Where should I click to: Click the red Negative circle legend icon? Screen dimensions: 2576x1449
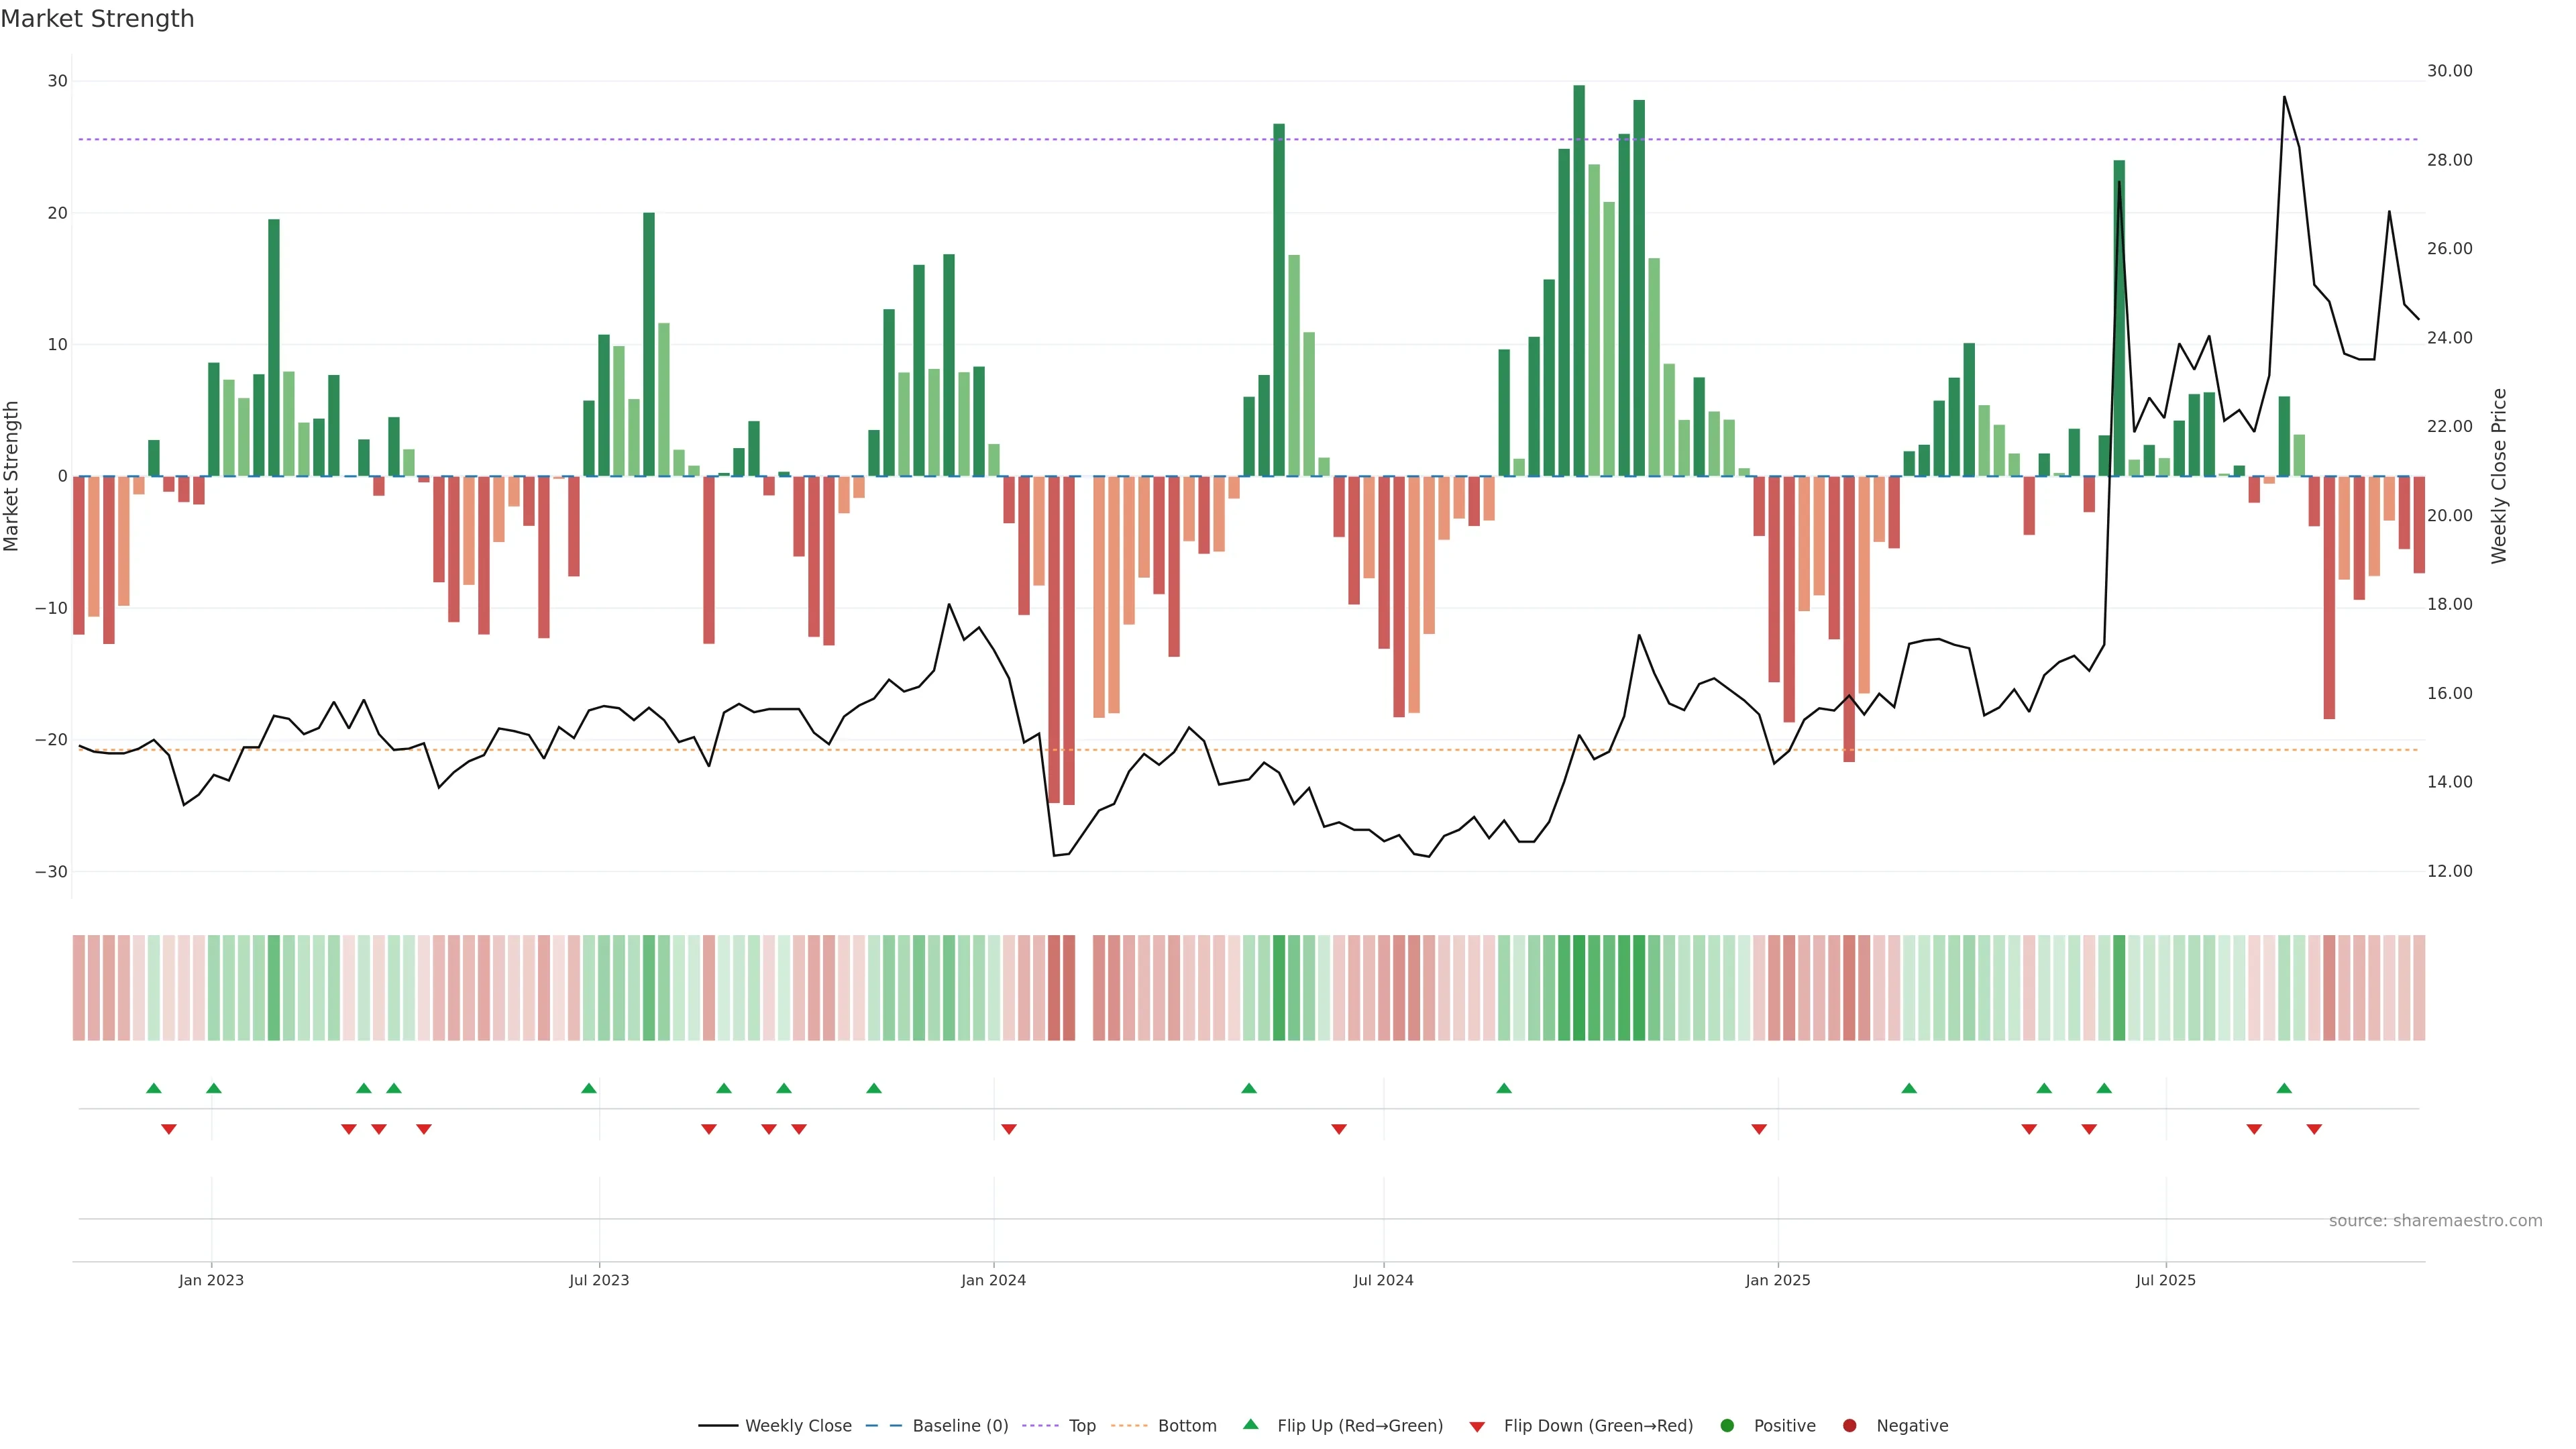click(1849, 1426)
